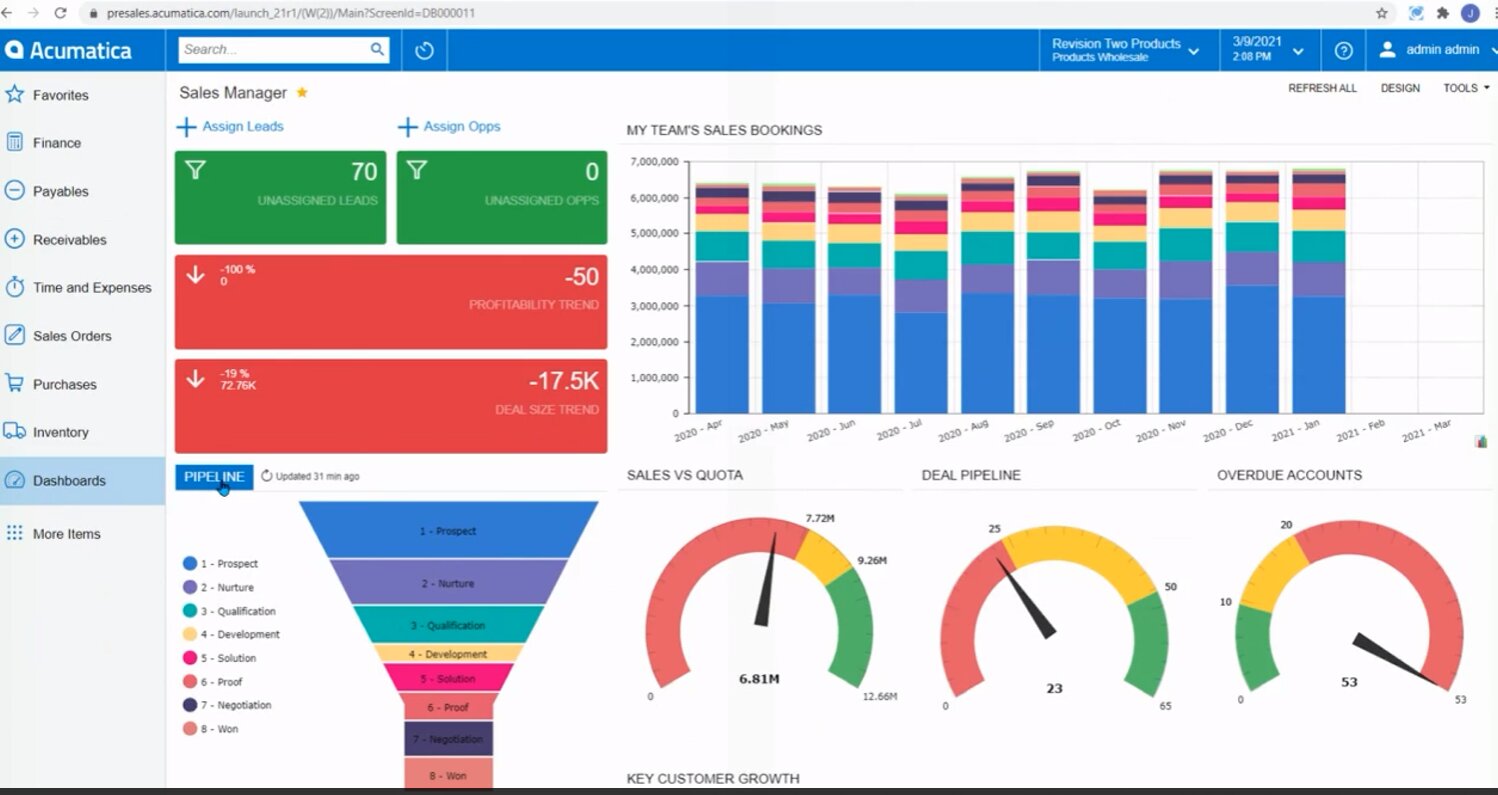Image resolution: width=1498 pixels, height=795 pixels.
Task: Click the Assign Leads plus icon
Action: tap(186, 127)
